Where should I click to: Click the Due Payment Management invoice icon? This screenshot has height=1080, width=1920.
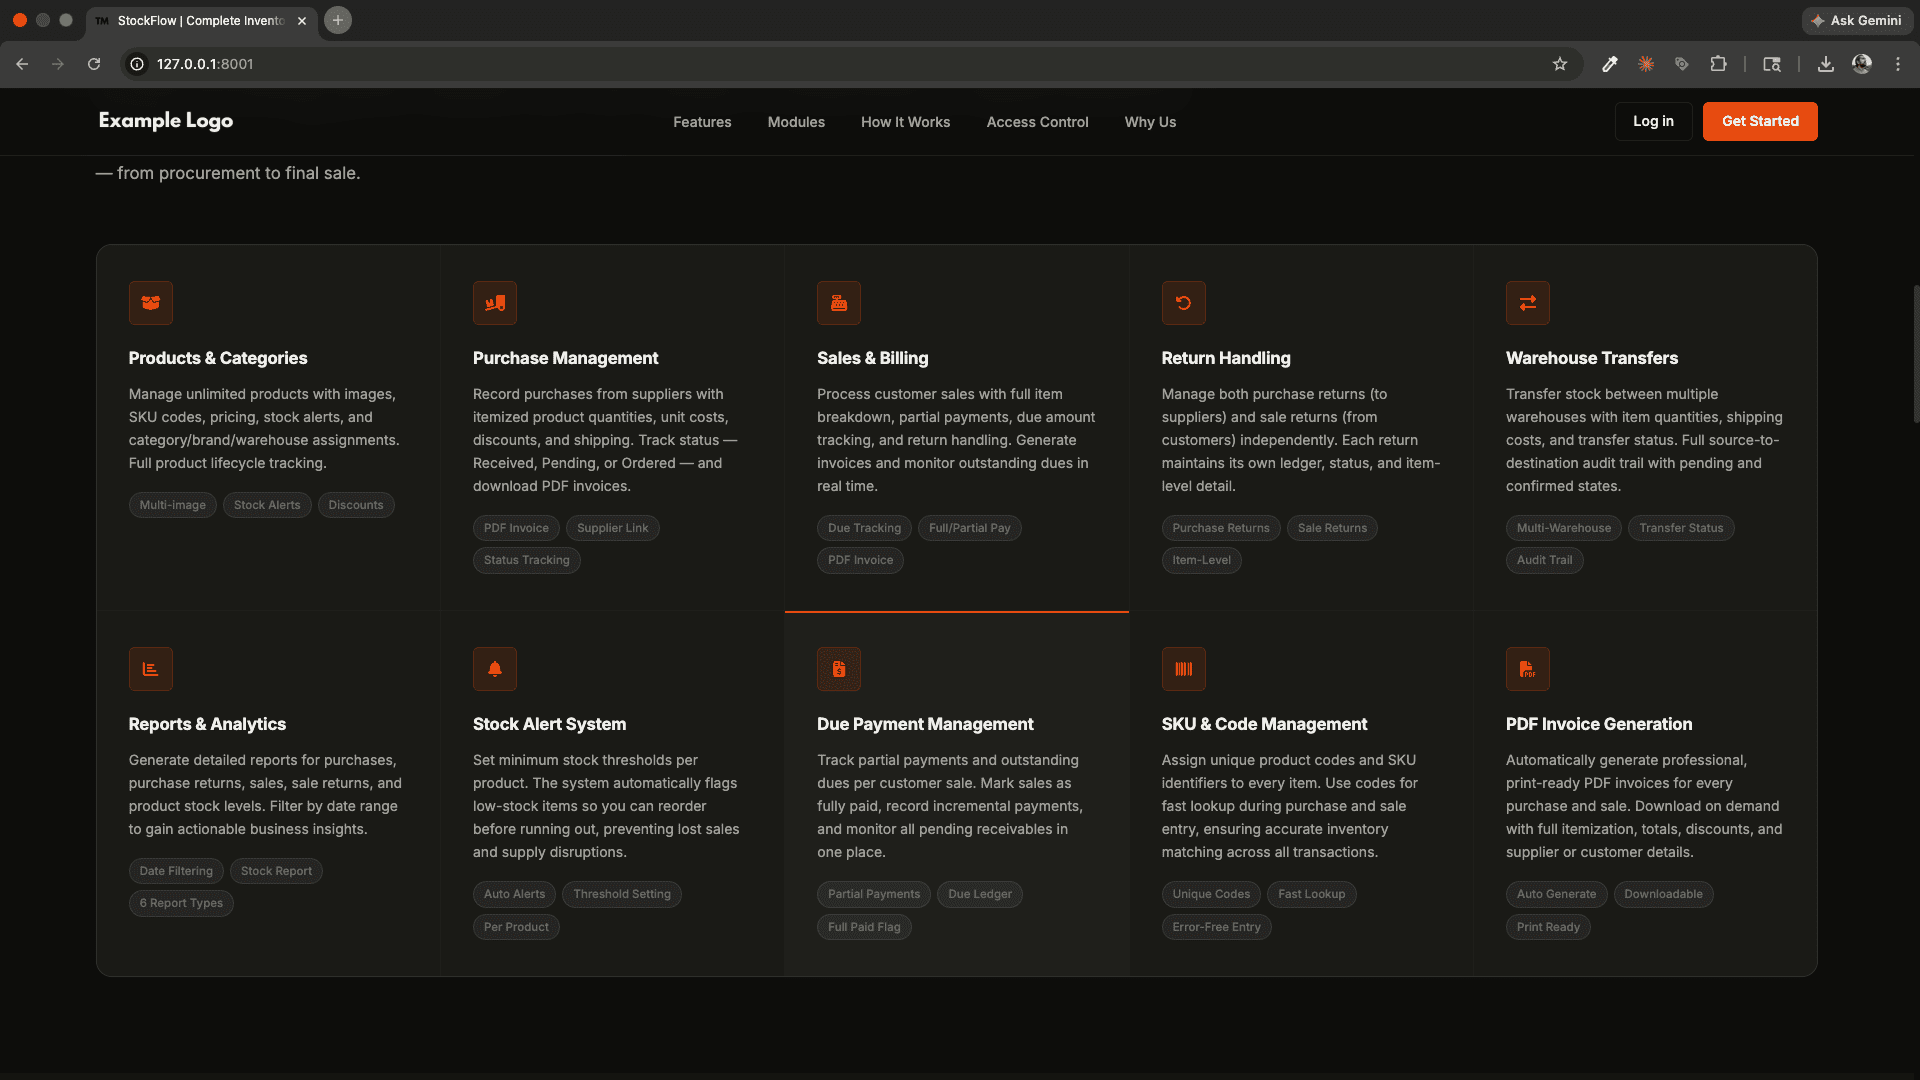pos(838,669)
